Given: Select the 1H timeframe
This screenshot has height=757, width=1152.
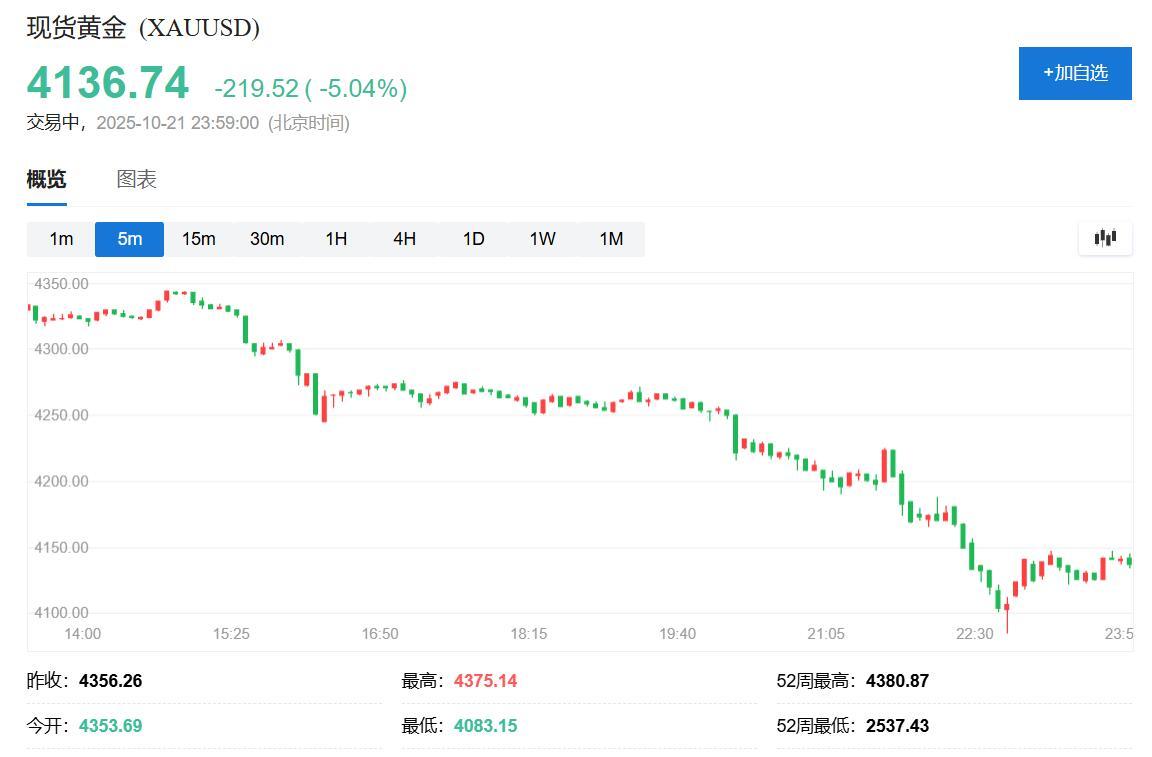Looking at the screenshot, I should 335,239.
